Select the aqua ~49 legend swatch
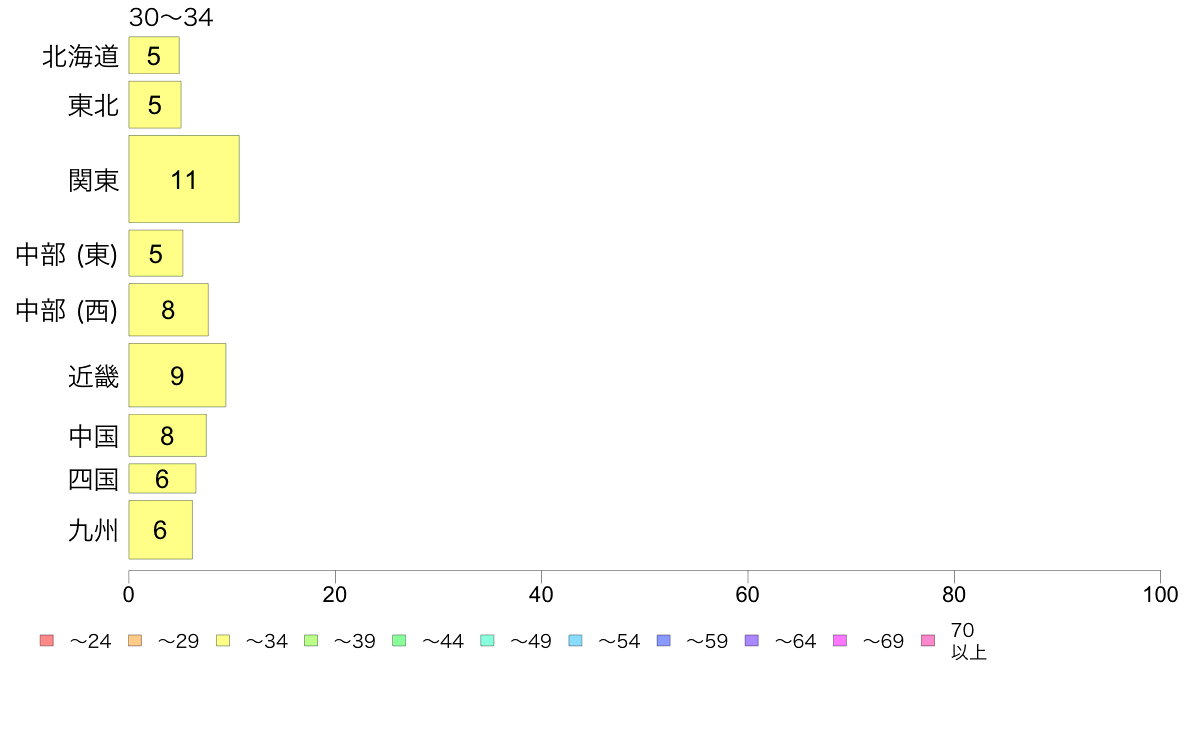1188x736 pixels. point(487,640)
